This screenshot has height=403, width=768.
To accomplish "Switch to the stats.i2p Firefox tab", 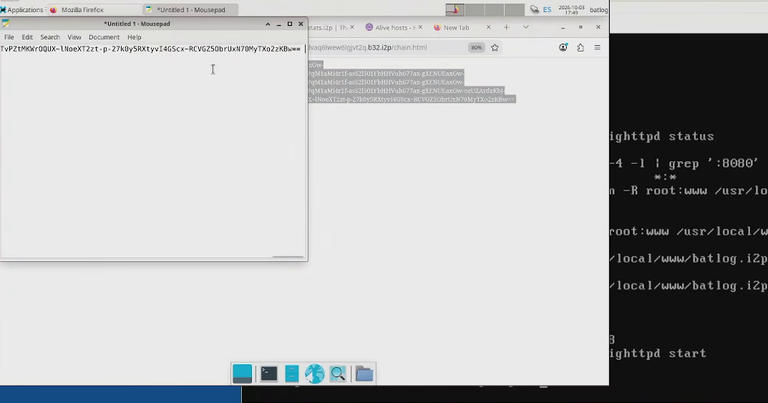I will pyautogui.click(x=327, y=28).
